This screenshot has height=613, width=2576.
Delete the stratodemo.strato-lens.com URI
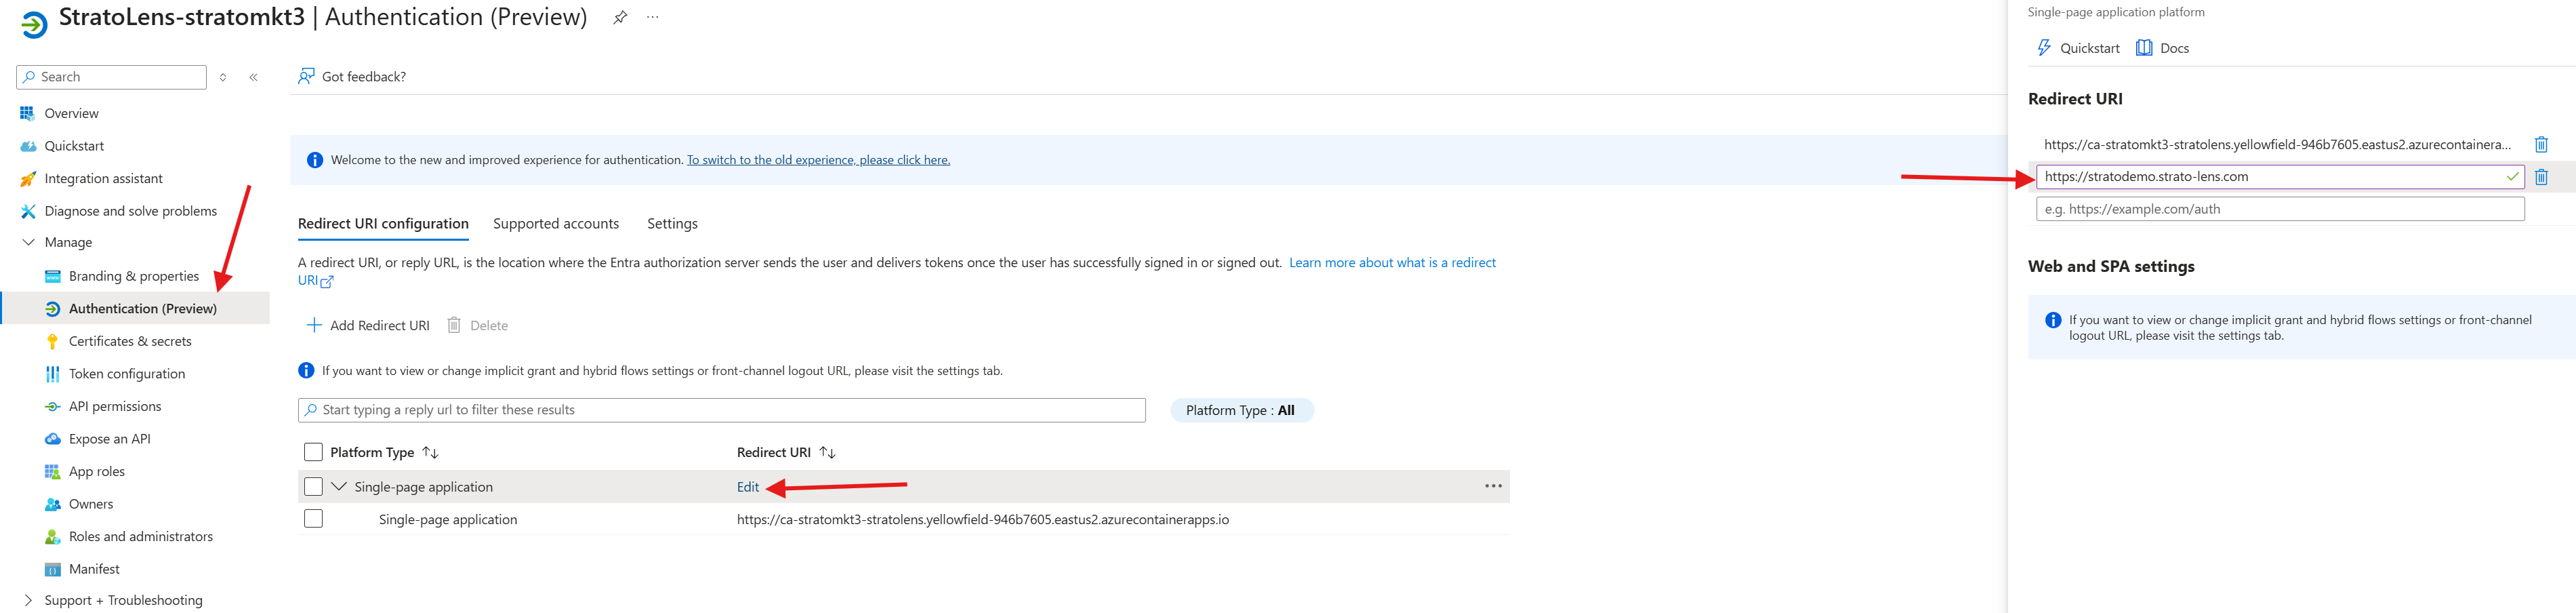[2541, 177]
